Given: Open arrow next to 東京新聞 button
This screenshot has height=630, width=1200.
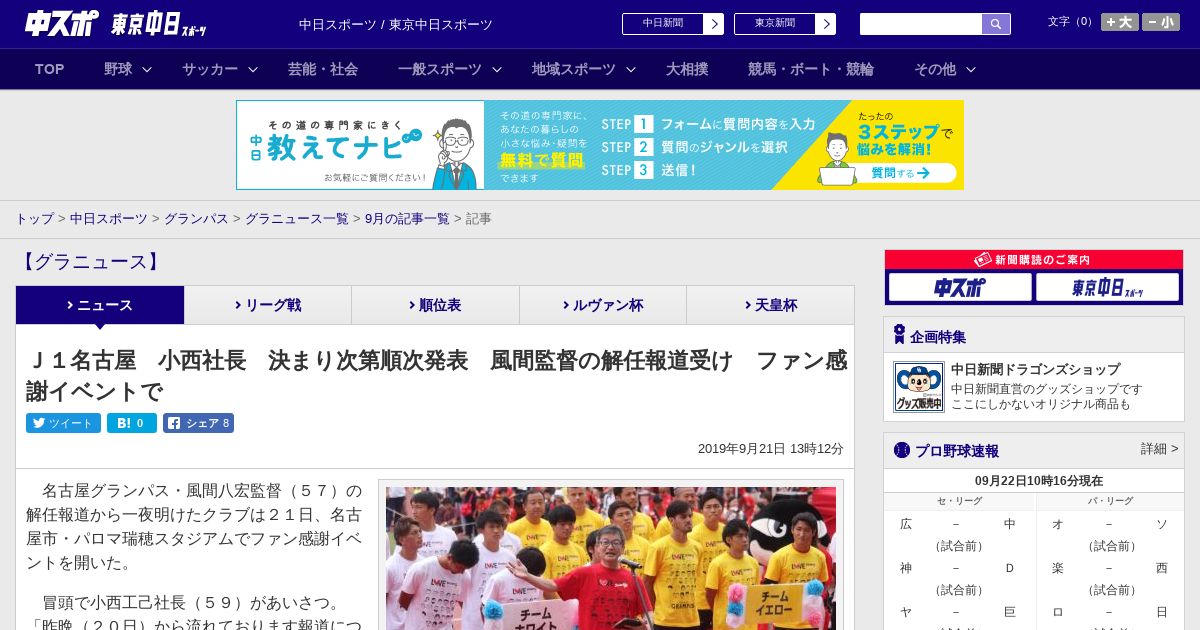Looking at the screenshot, I should coord(826,24).
